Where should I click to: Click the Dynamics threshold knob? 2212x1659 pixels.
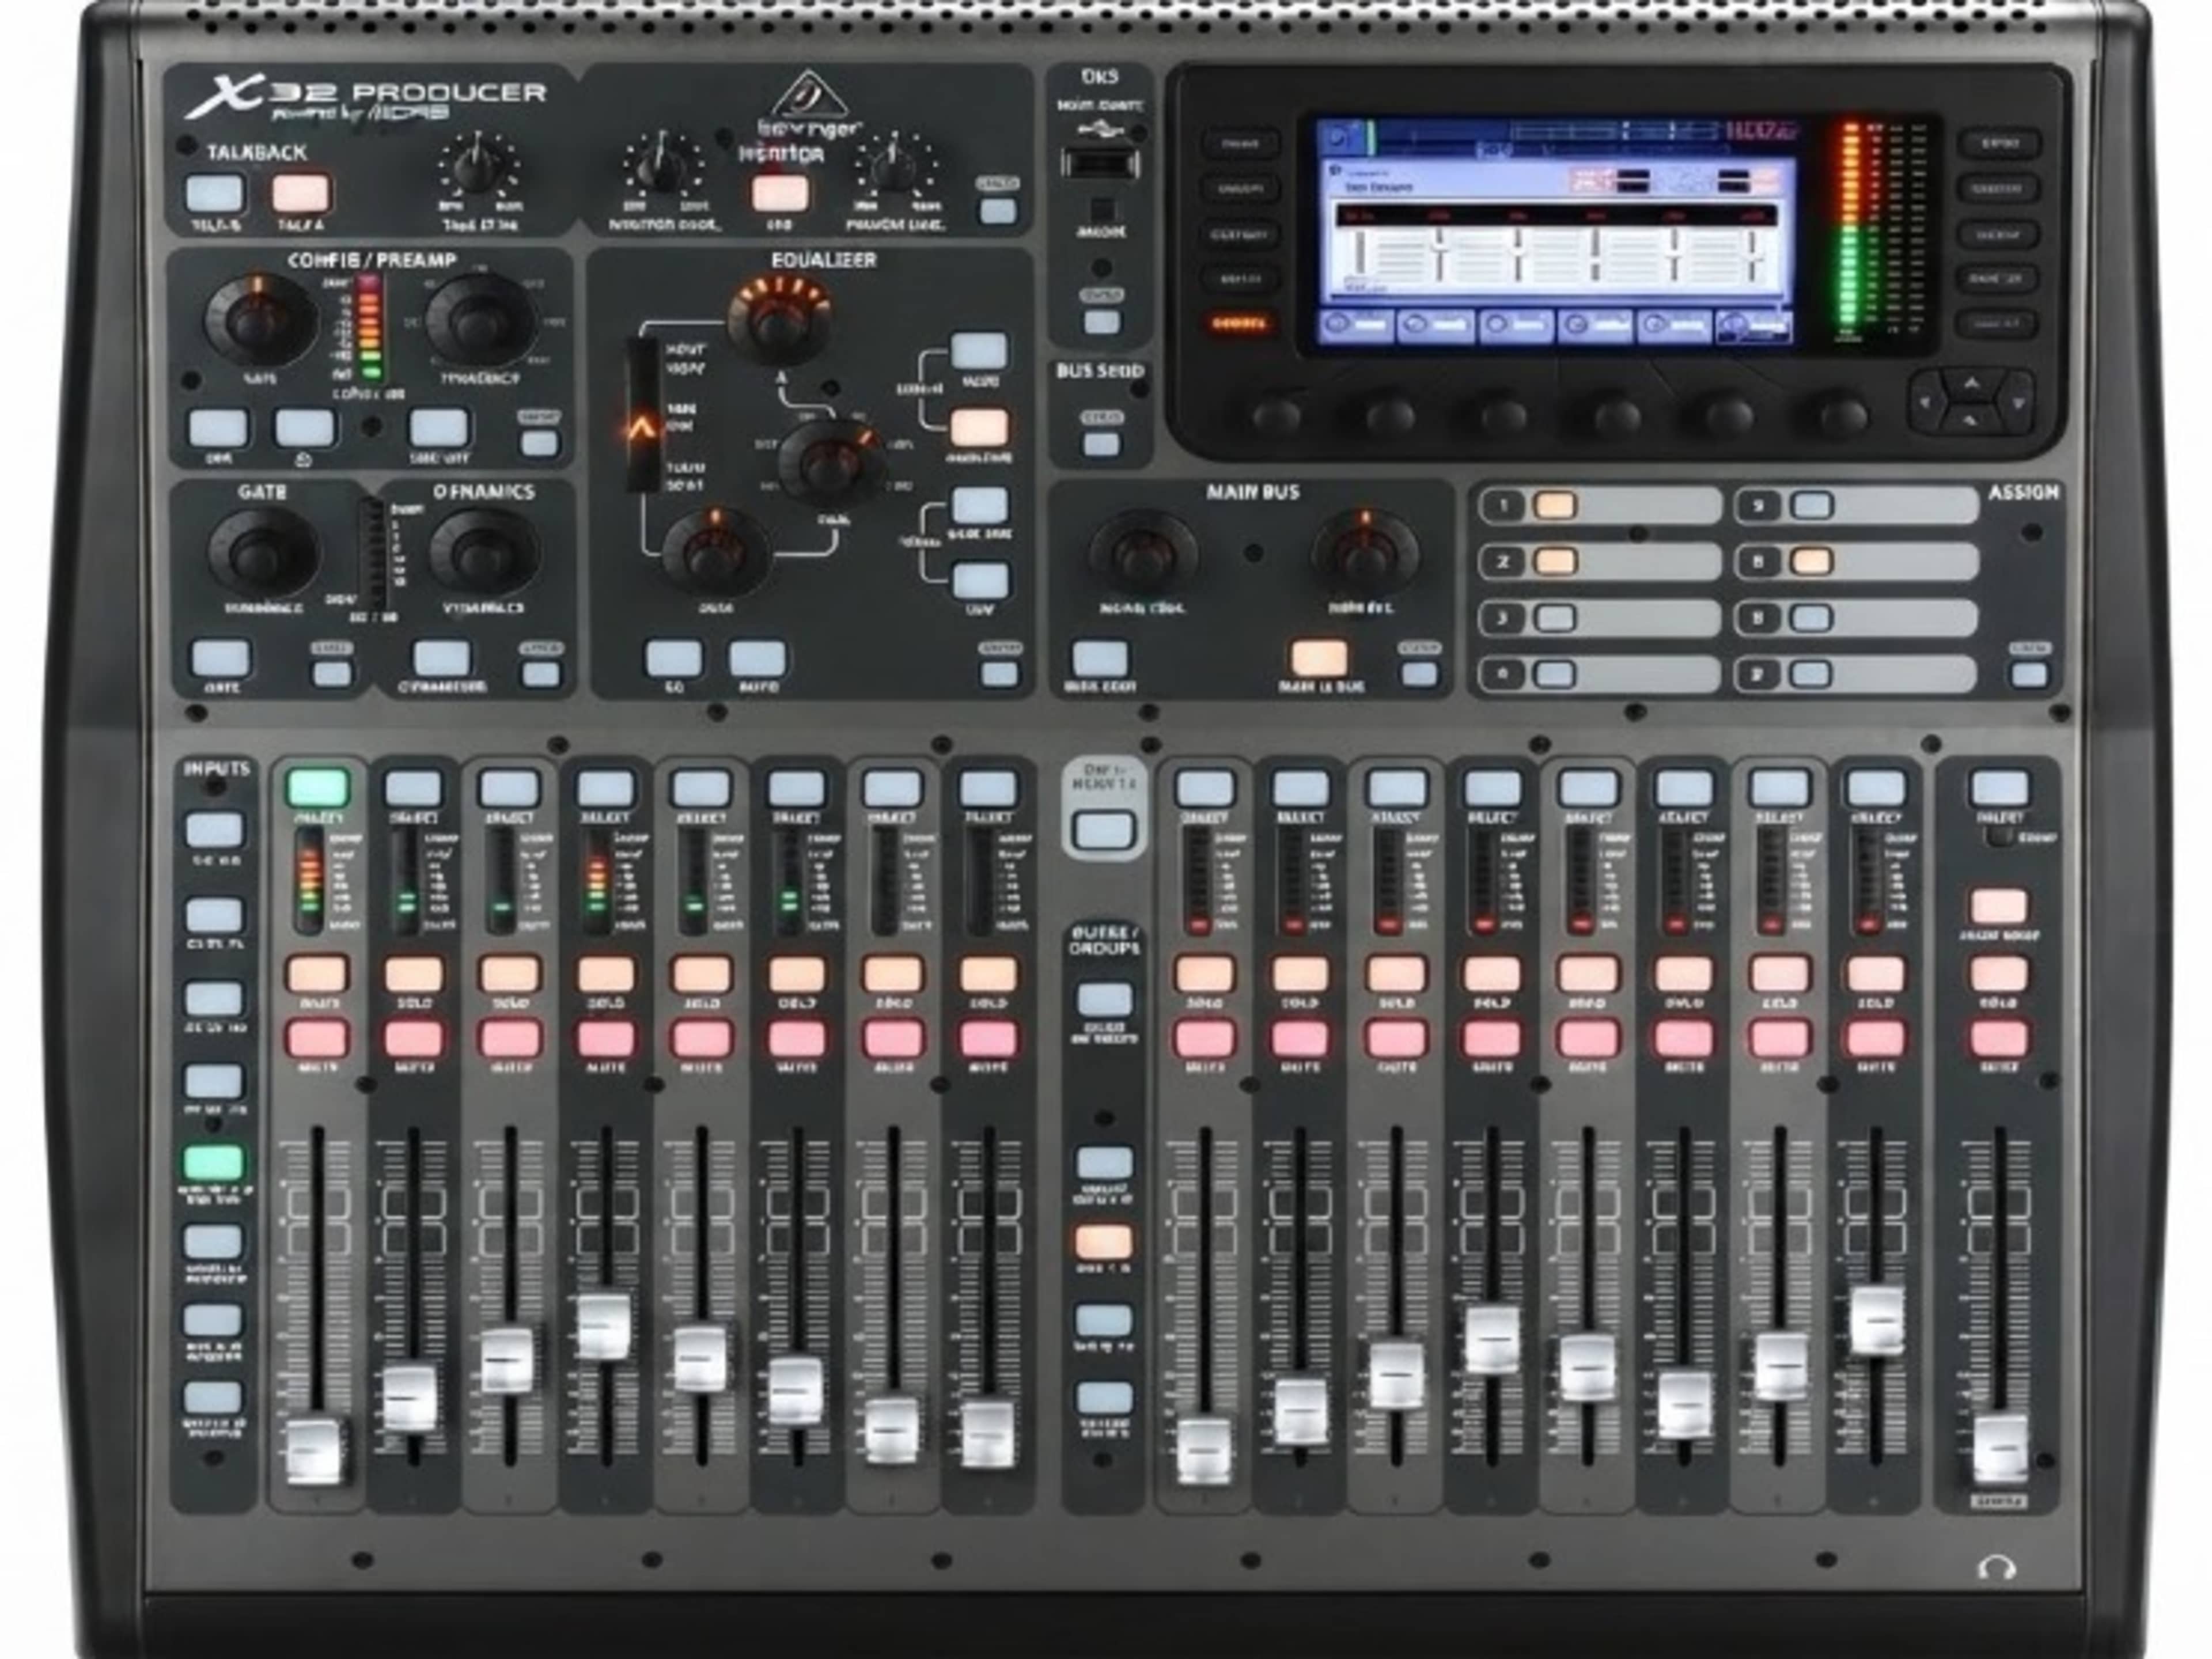(483, 552)
